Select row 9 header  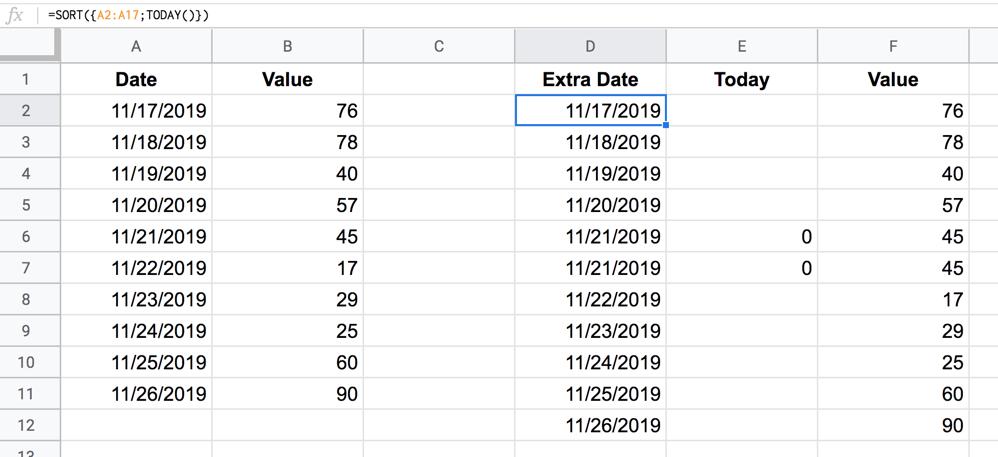[x=30, y=331]
